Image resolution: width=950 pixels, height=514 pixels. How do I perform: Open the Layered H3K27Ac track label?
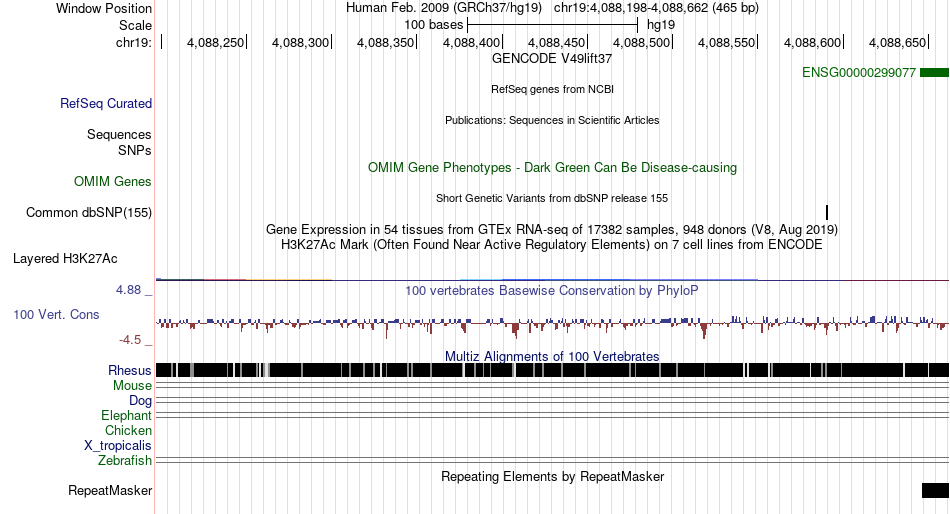65,259
